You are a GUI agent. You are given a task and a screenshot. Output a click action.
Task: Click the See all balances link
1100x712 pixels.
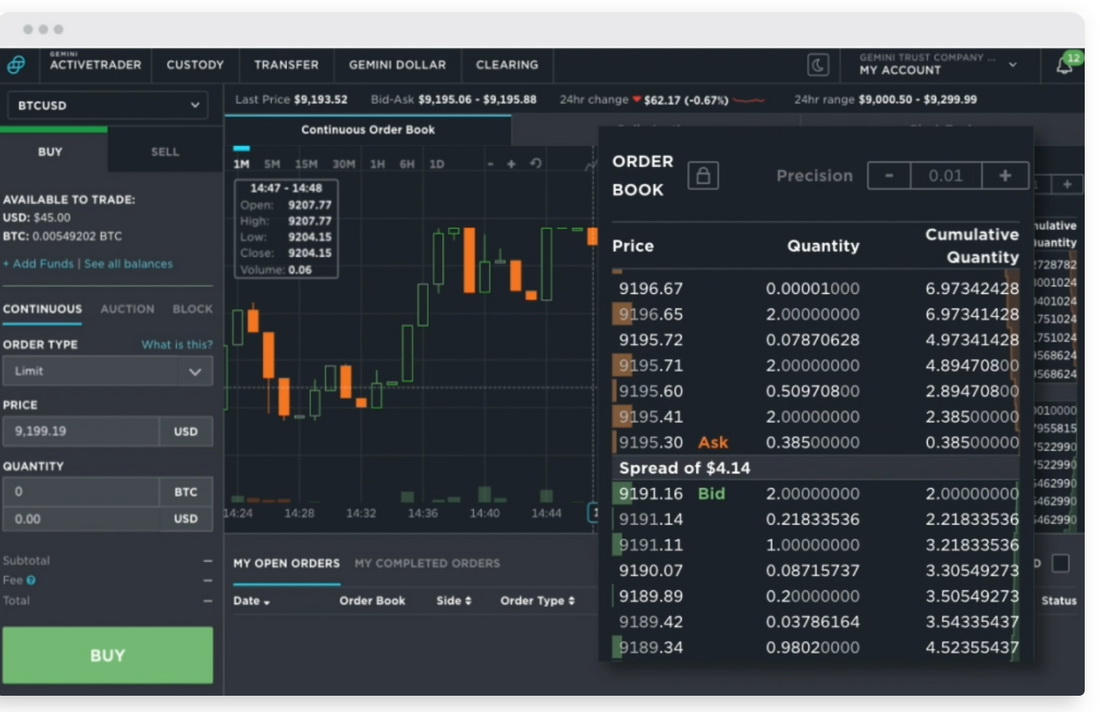click(x=128, y=264)
